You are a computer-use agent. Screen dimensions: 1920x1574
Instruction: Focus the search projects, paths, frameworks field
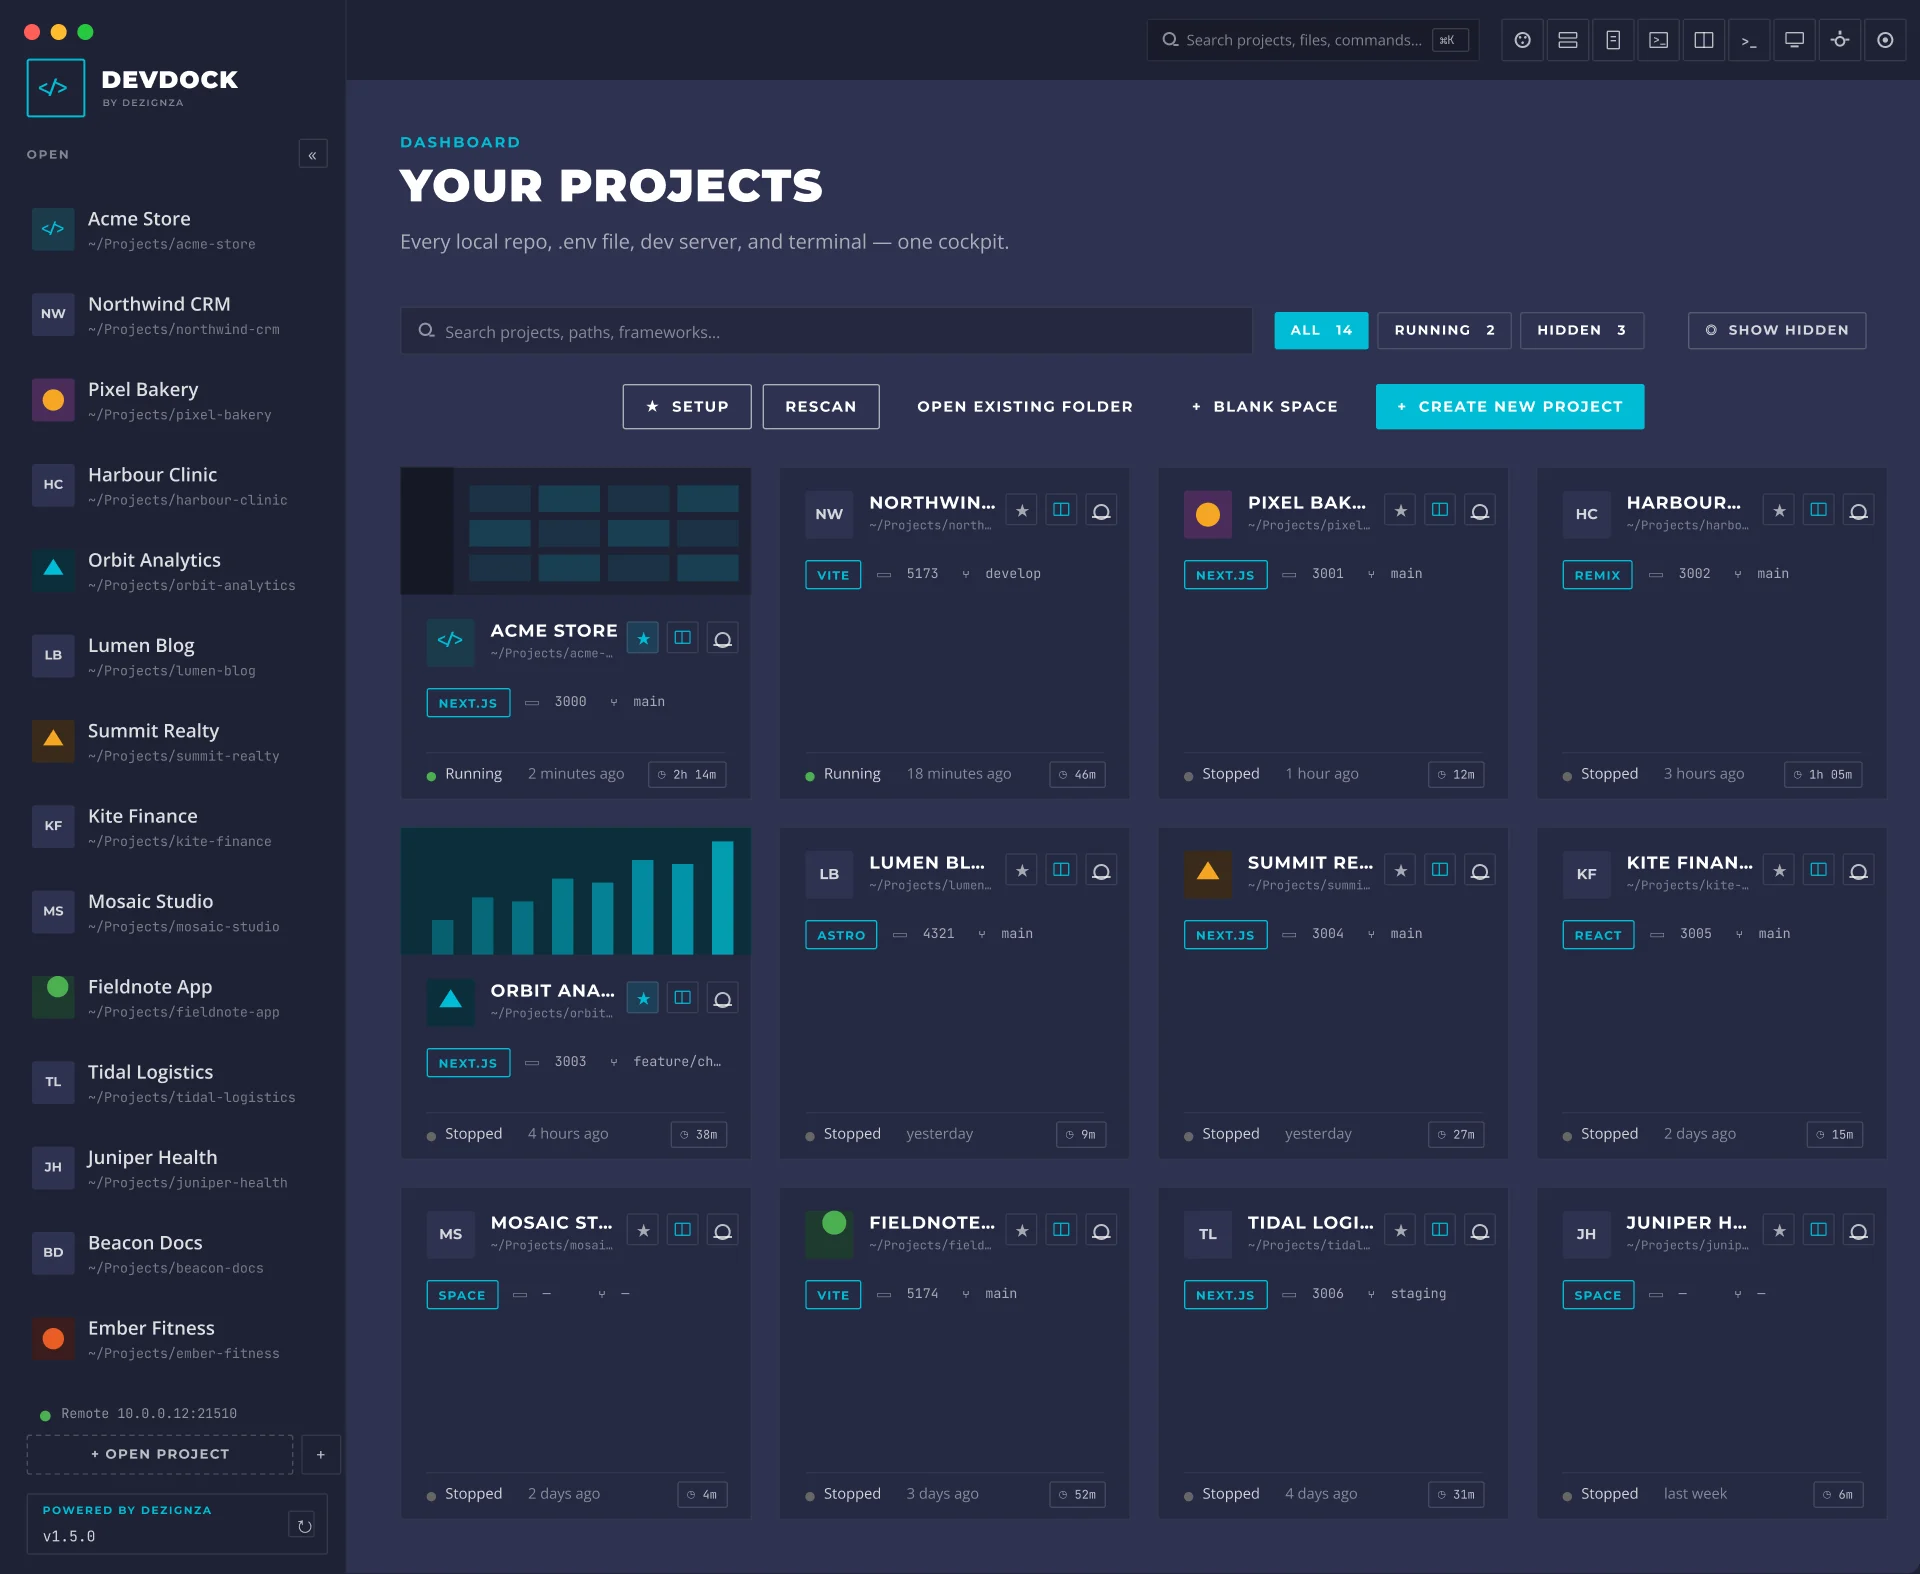pos(826,331)
